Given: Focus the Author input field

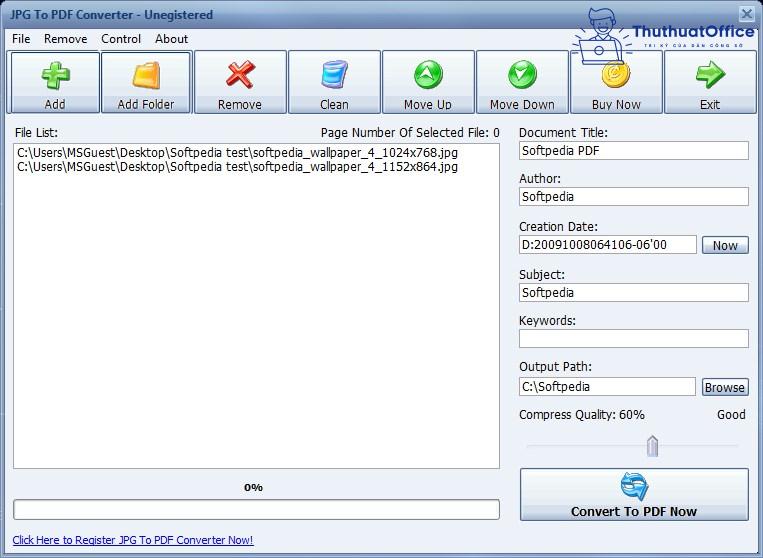Looking at the screenshot, I should tap(634, 197).
